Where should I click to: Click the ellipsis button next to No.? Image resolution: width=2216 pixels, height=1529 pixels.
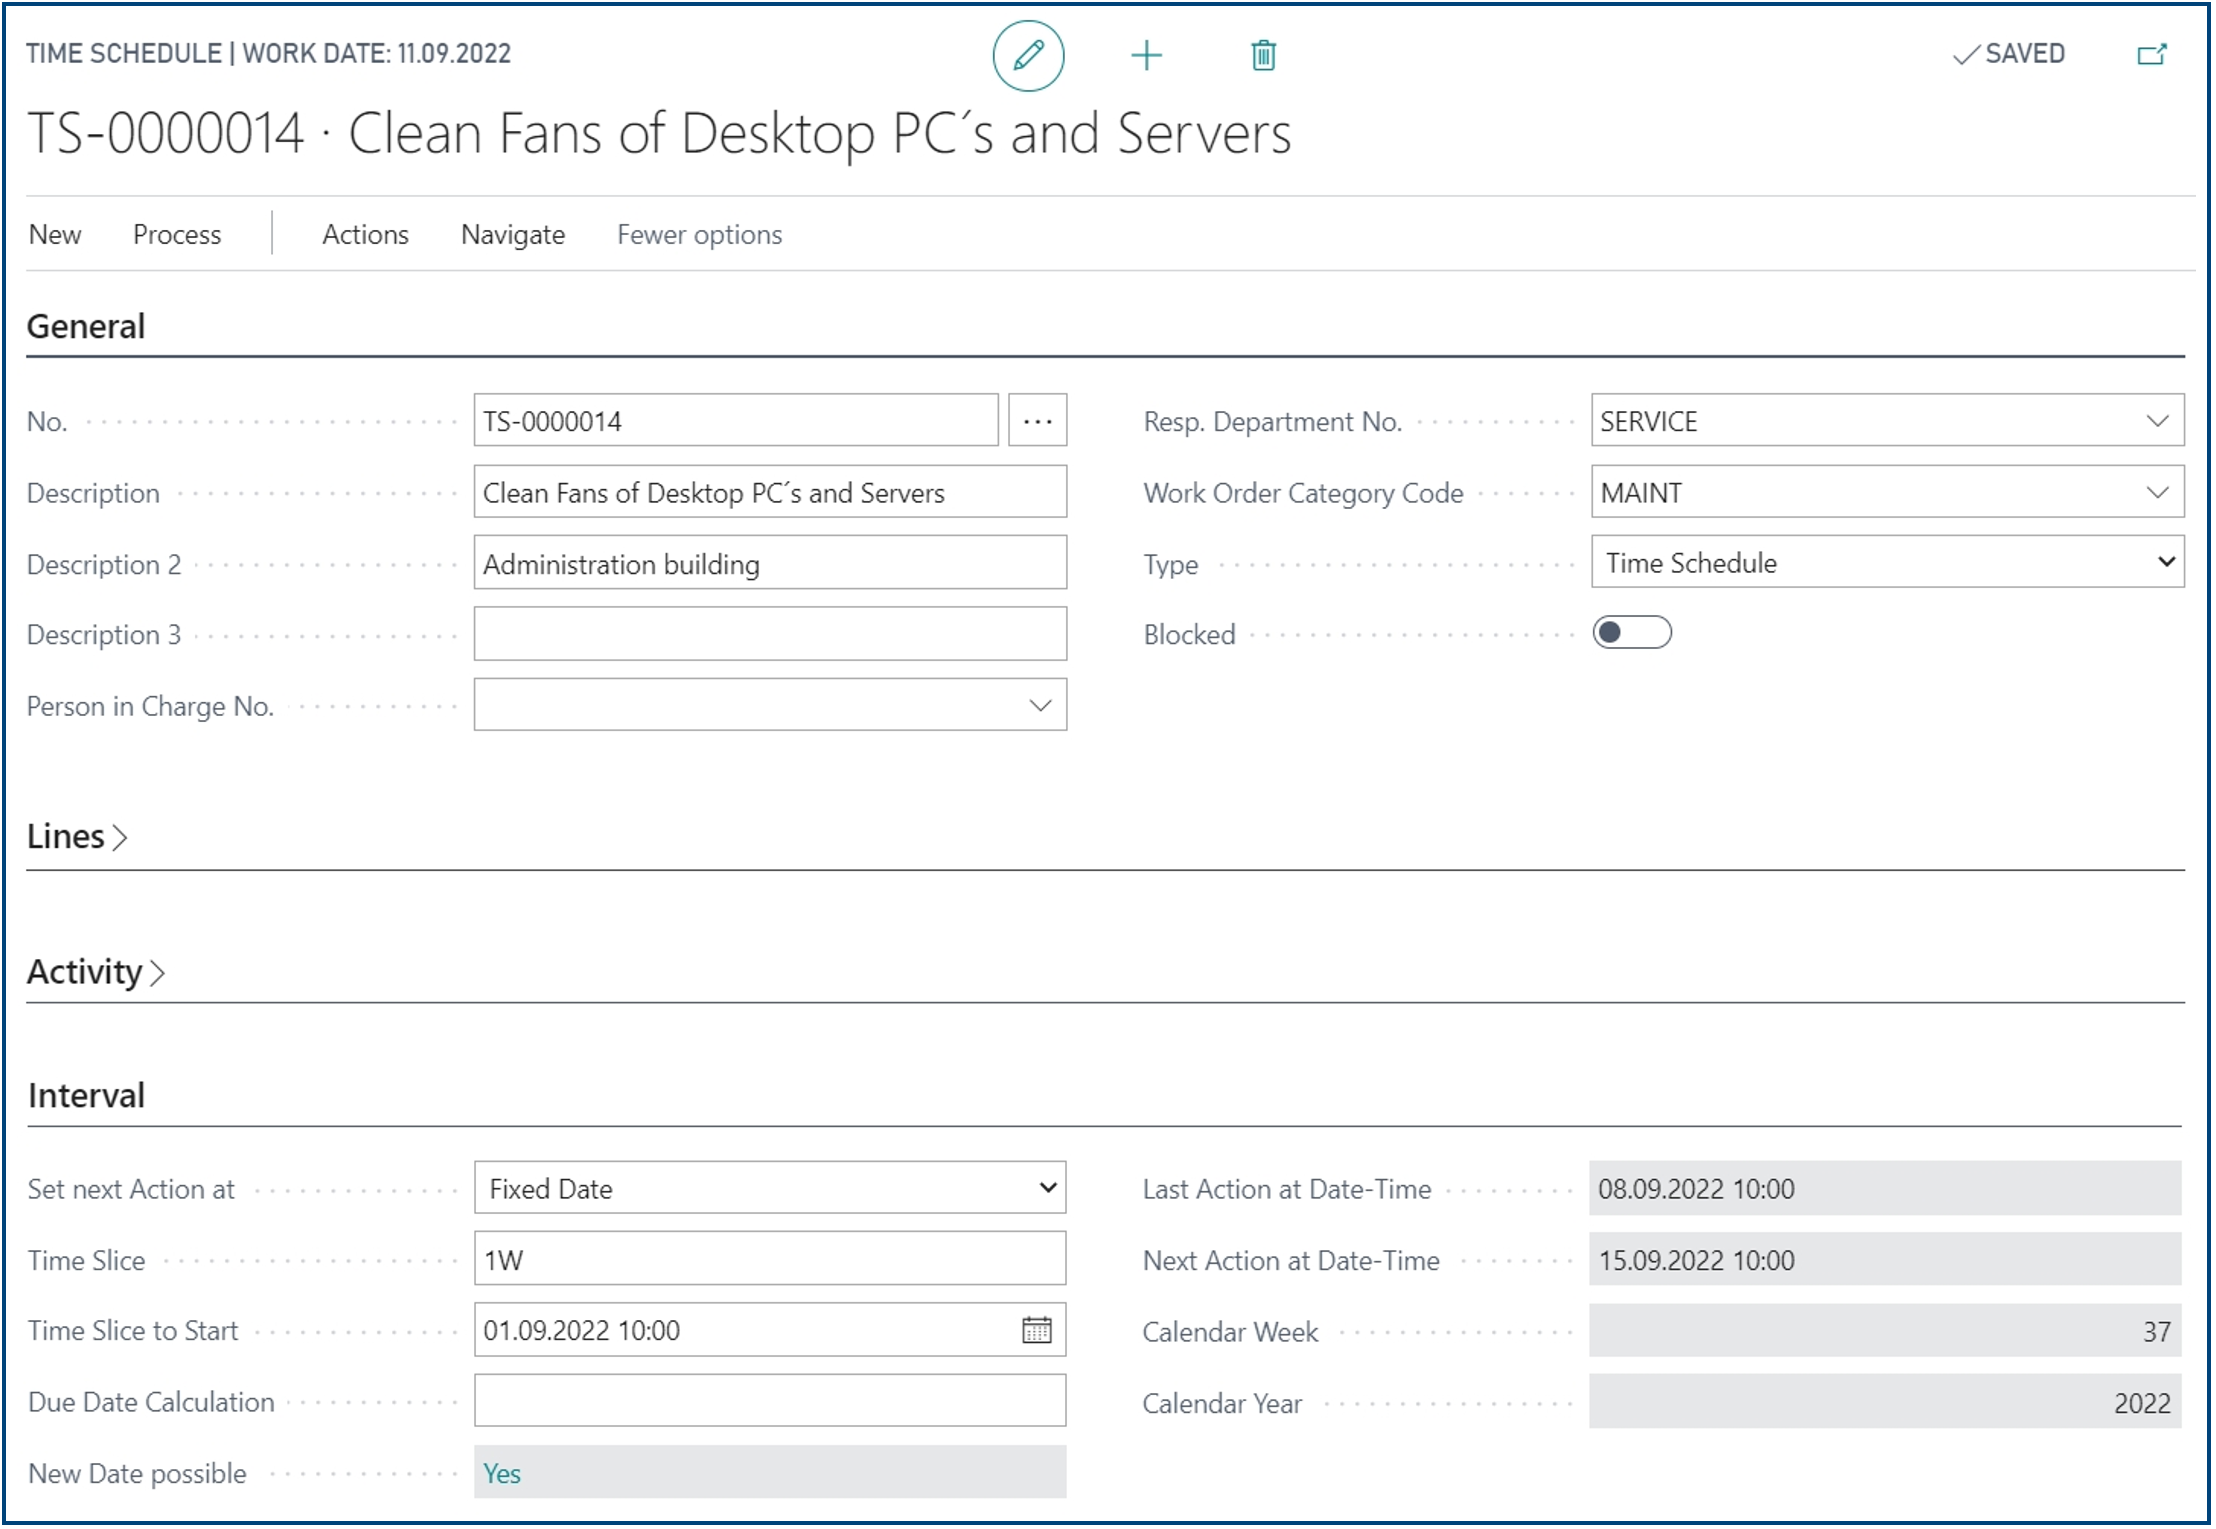(1037, 420)
